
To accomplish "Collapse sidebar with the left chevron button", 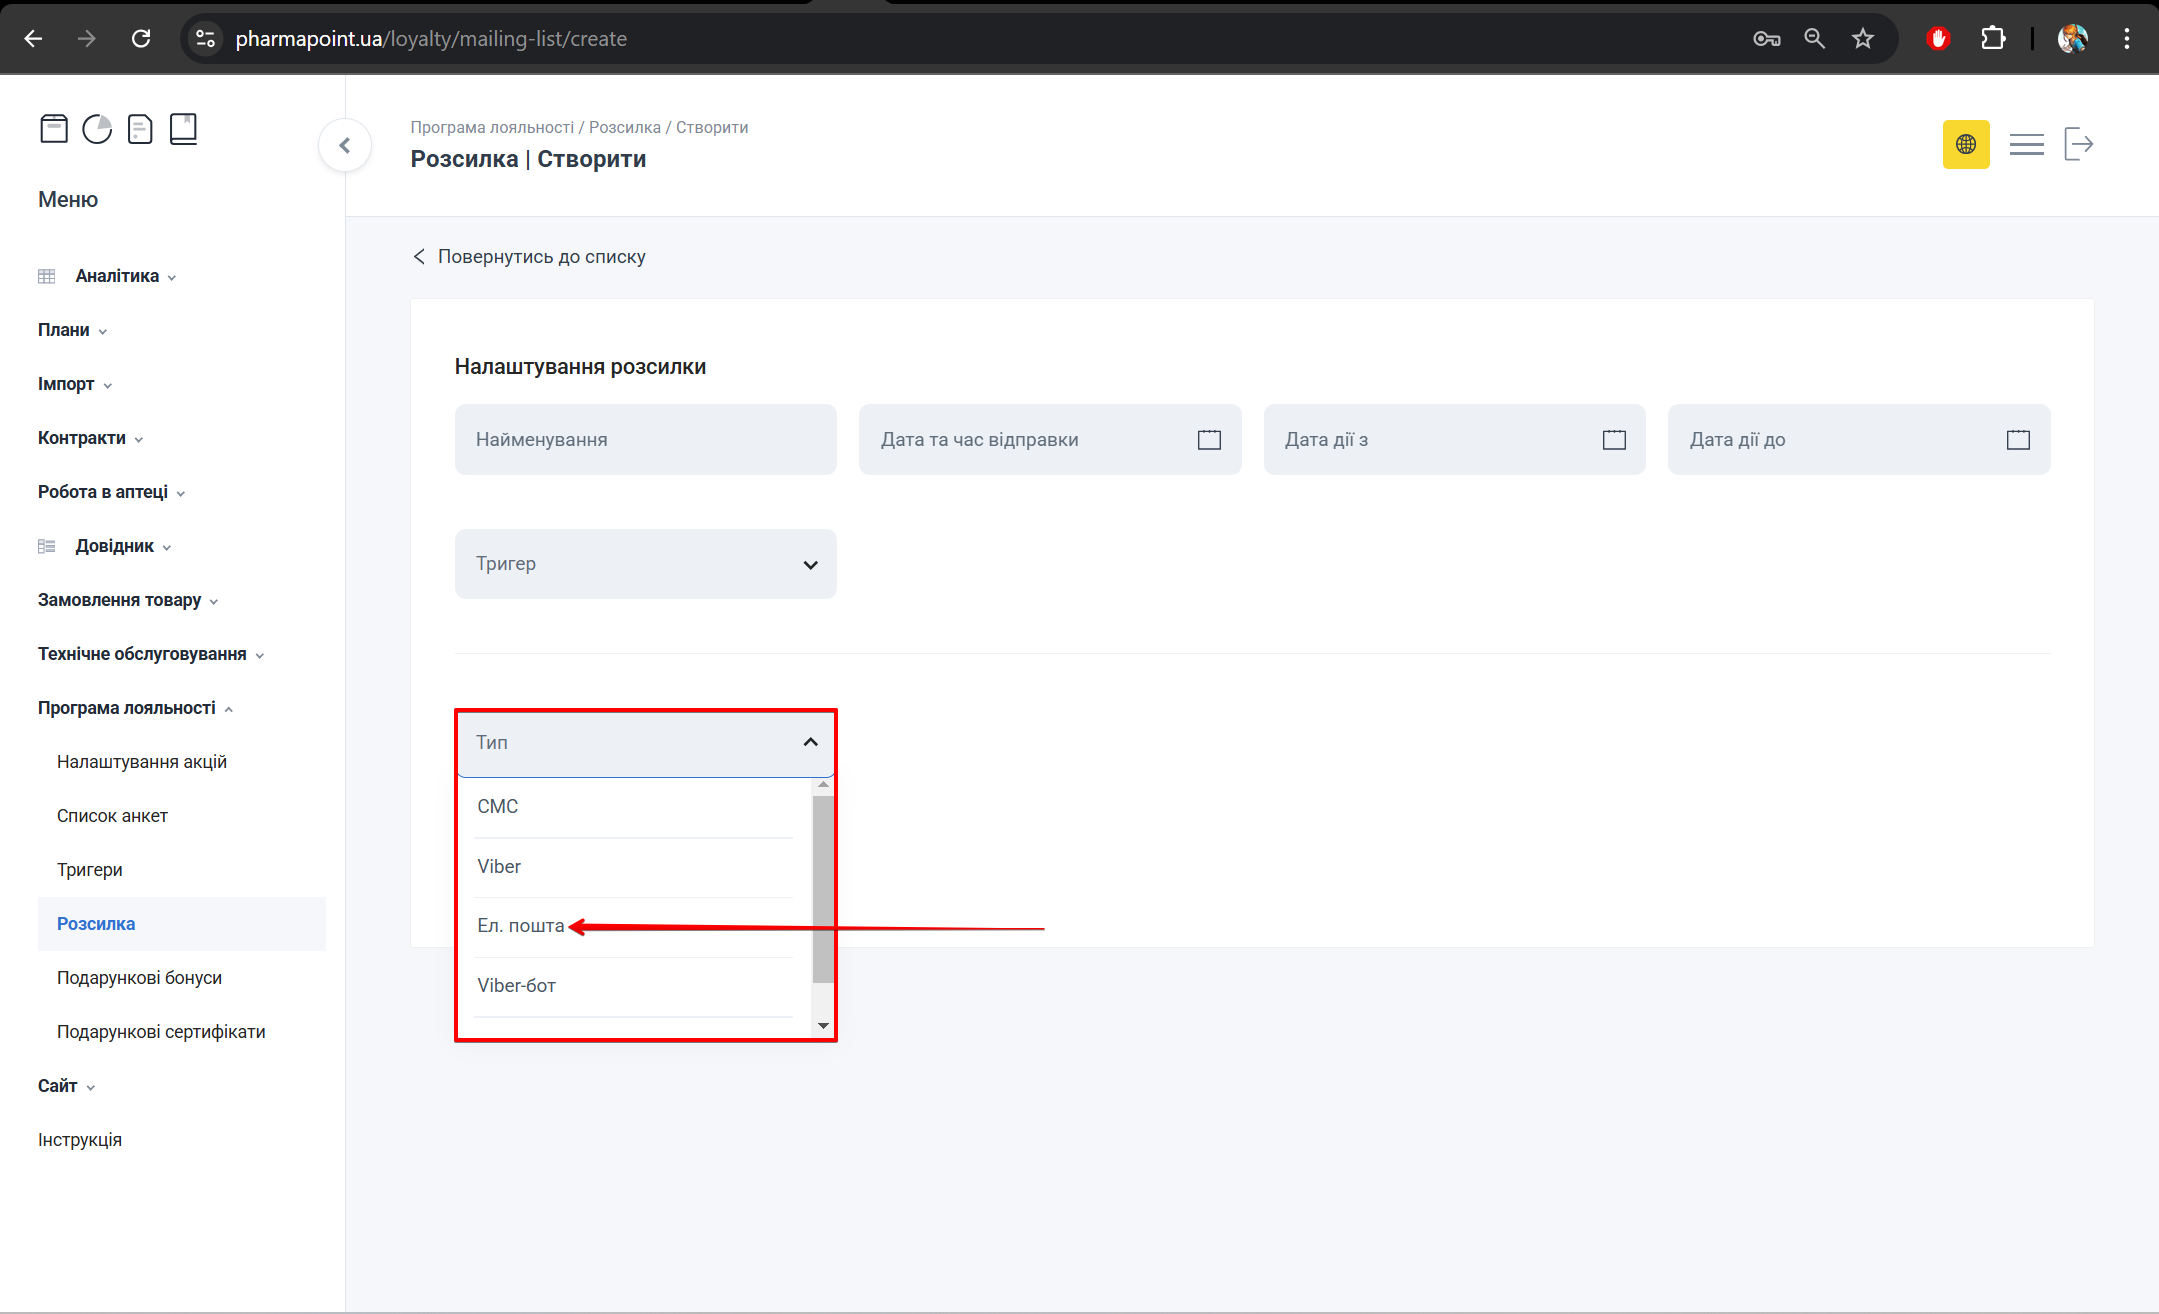I will (345, 146).
